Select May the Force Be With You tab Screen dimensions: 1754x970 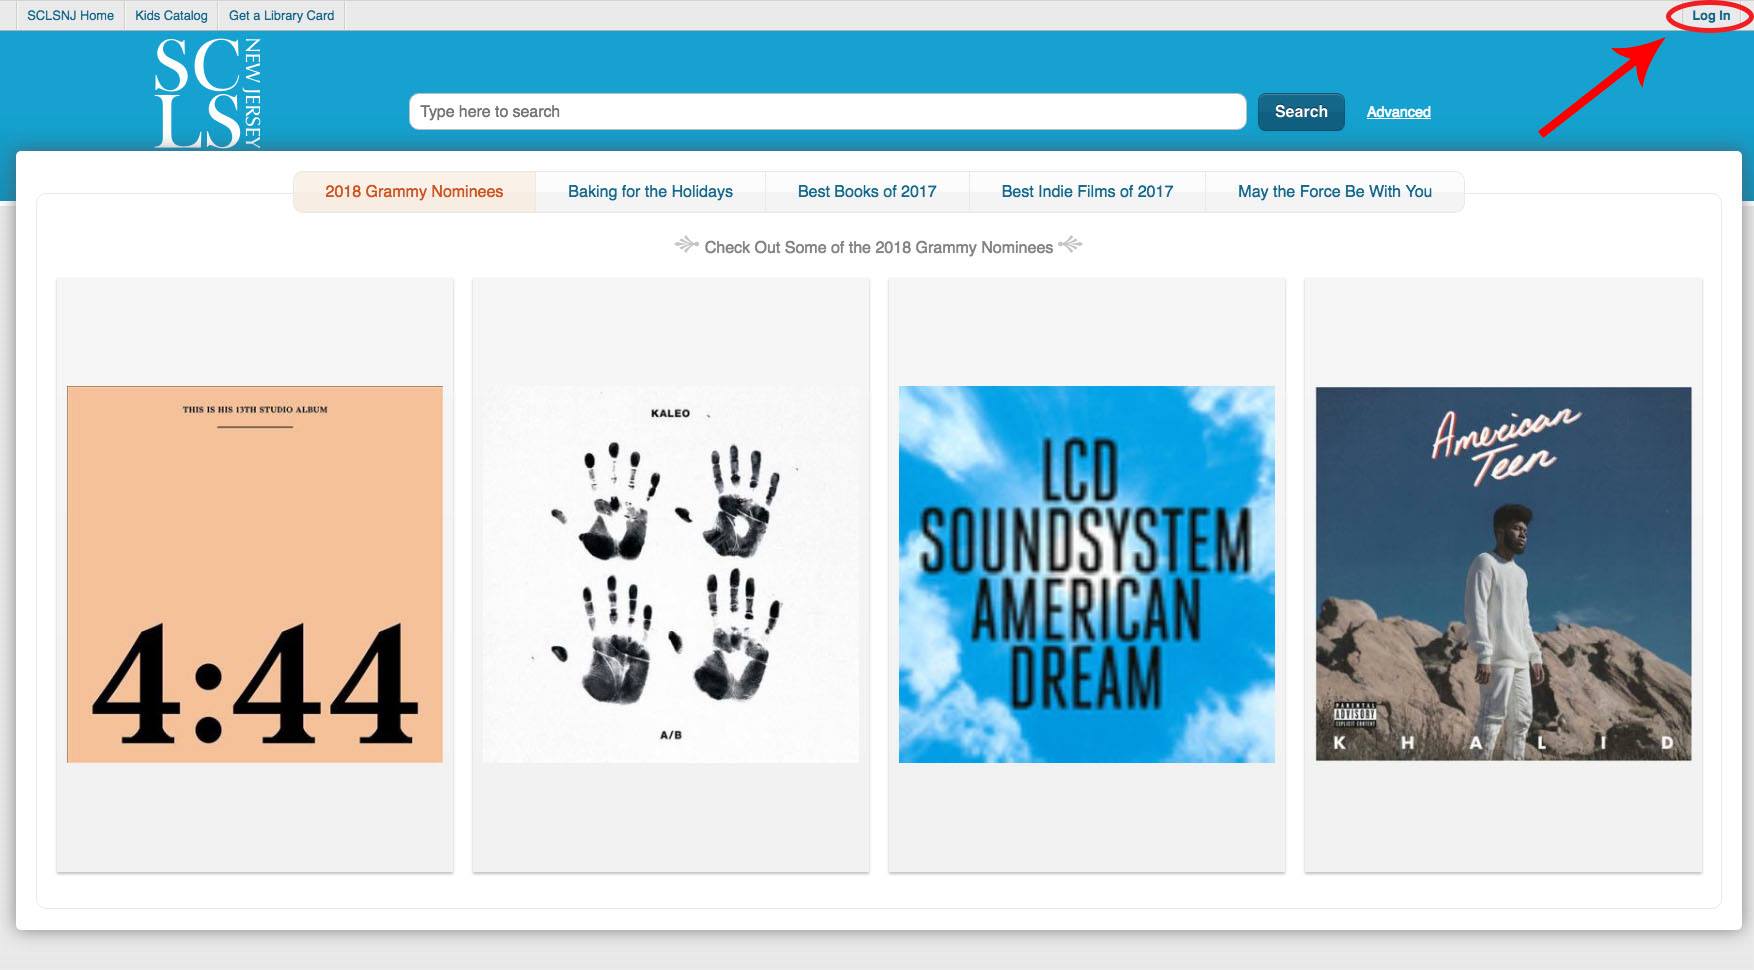pos(1335,192)
